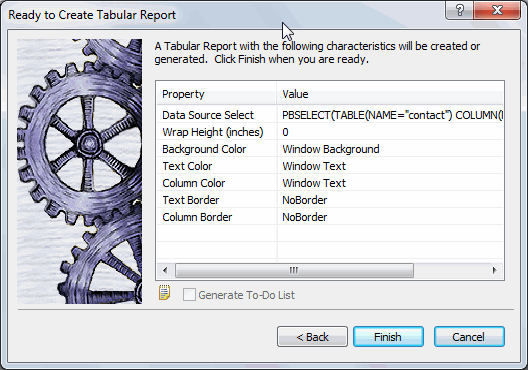Select the Data Source Select row
528x370 pixels.
pos(330,115)
